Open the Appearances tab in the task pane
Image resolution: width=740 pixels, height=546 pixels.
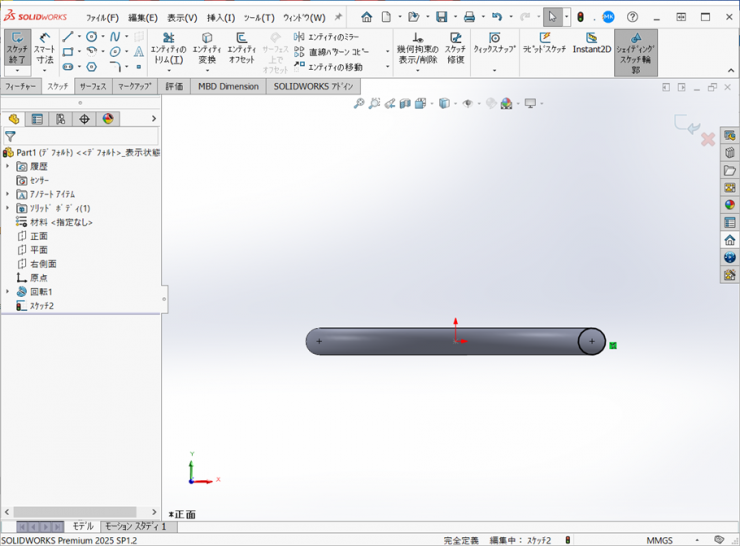(x=730, y=204)
